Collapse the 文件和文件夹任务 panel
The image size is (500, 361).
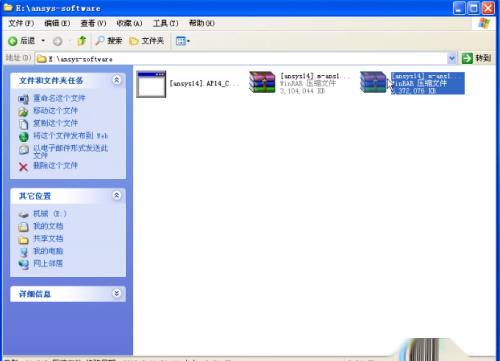[x=117, y=80]
